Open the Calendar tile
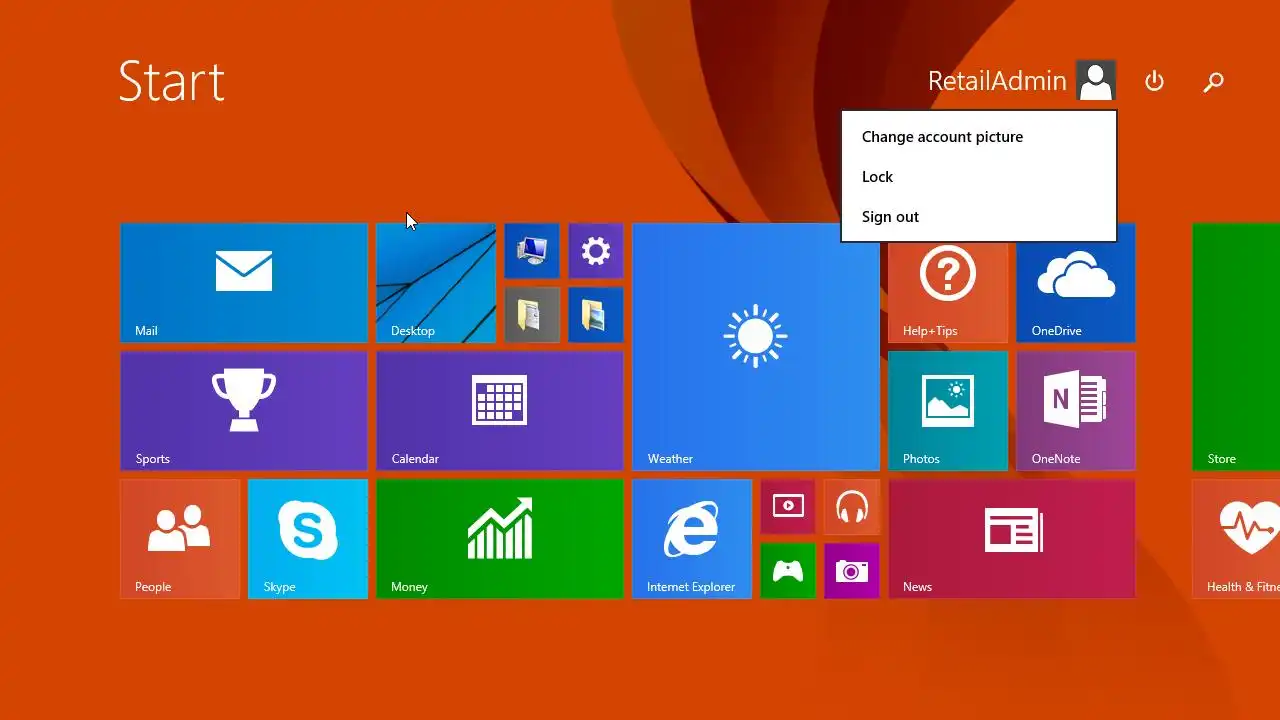Image resolution: width=1280 pixels, height=720 pixels. pyautogui.click(x=500, y=411)
